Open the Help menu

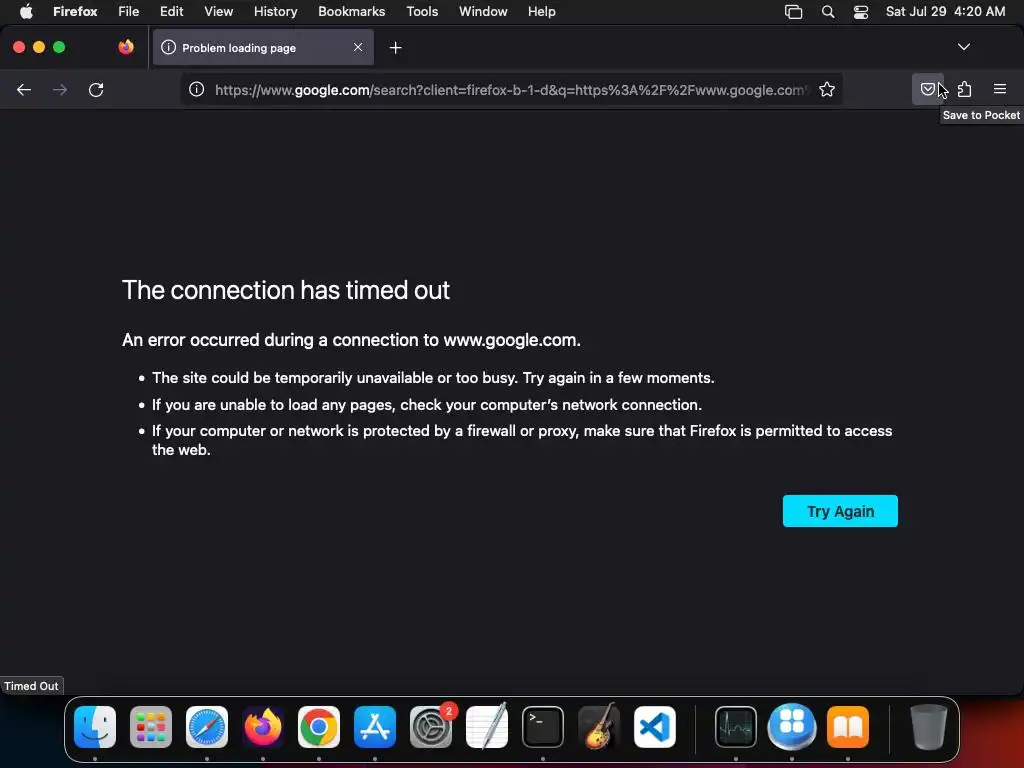tap(541, 11)
